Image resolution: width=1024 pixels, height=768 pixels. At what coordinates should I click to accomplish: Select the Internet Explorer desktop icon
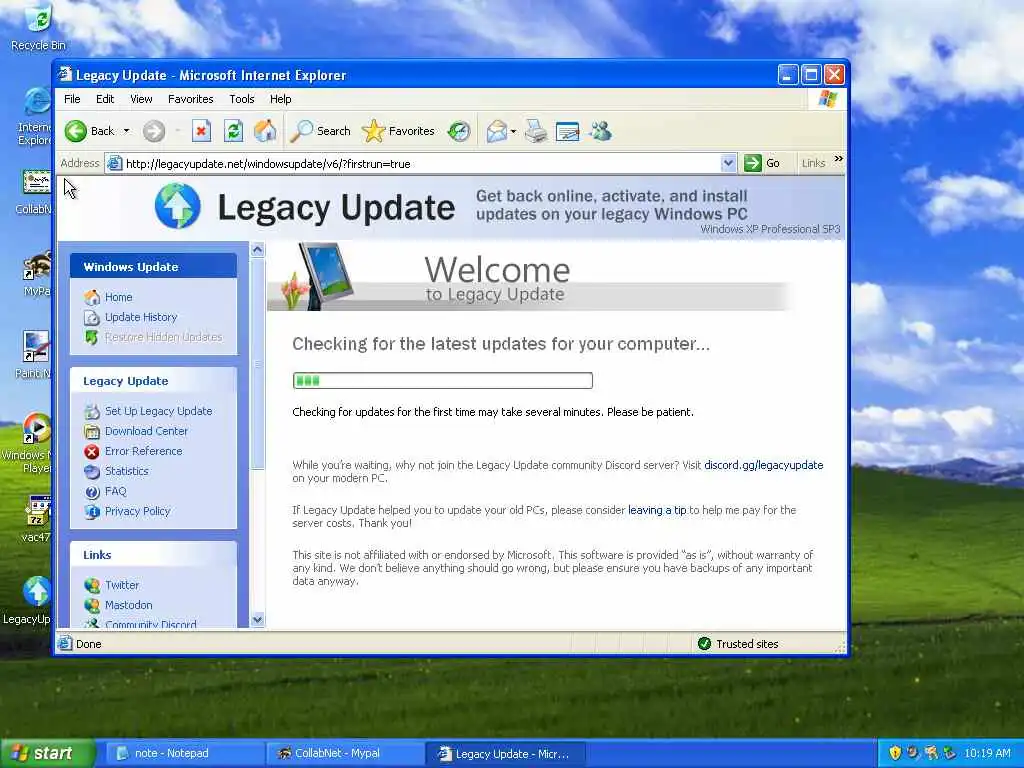[x=36, y=118]
